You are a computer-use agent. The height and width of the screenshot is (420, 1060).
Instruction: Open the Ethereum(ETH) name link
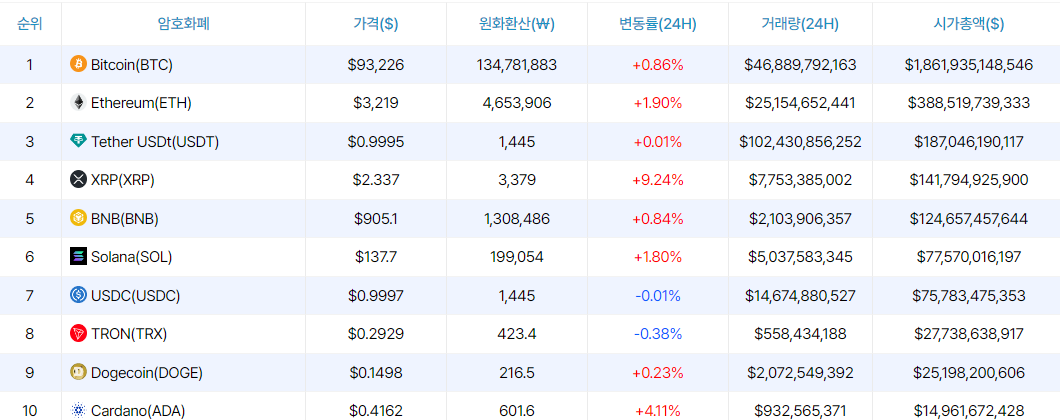(141, 103)
